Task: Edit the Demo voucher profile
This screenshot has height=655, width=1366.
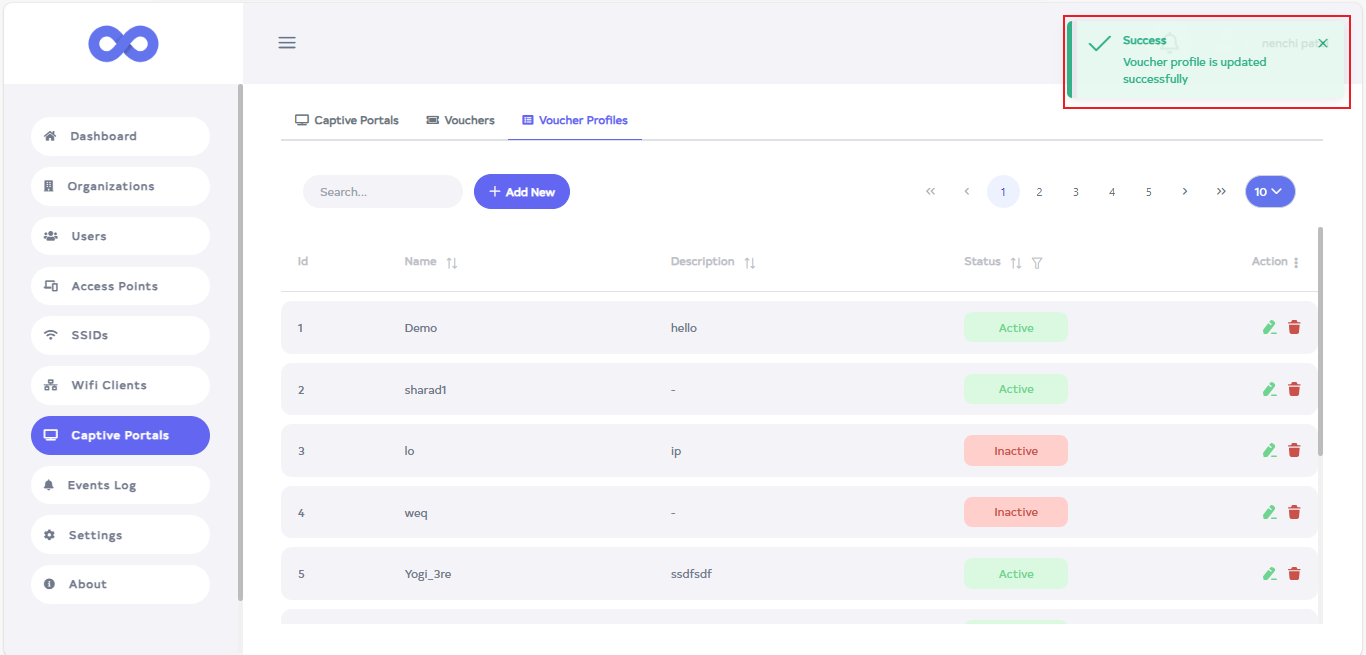Action: [1269, 327]
